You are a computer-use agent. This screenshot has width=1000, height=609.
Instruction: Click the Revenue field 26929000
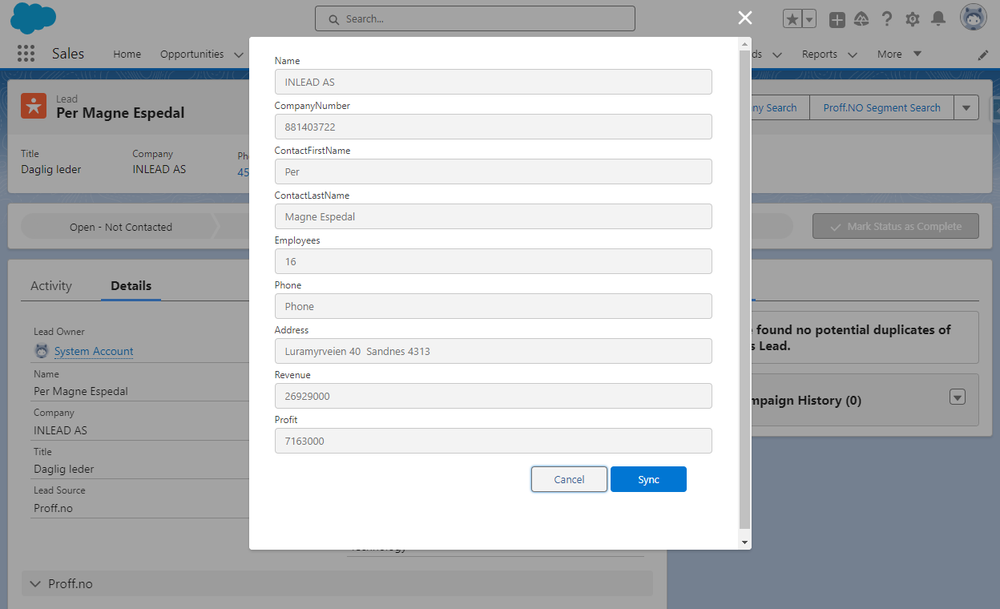[493, 396]
